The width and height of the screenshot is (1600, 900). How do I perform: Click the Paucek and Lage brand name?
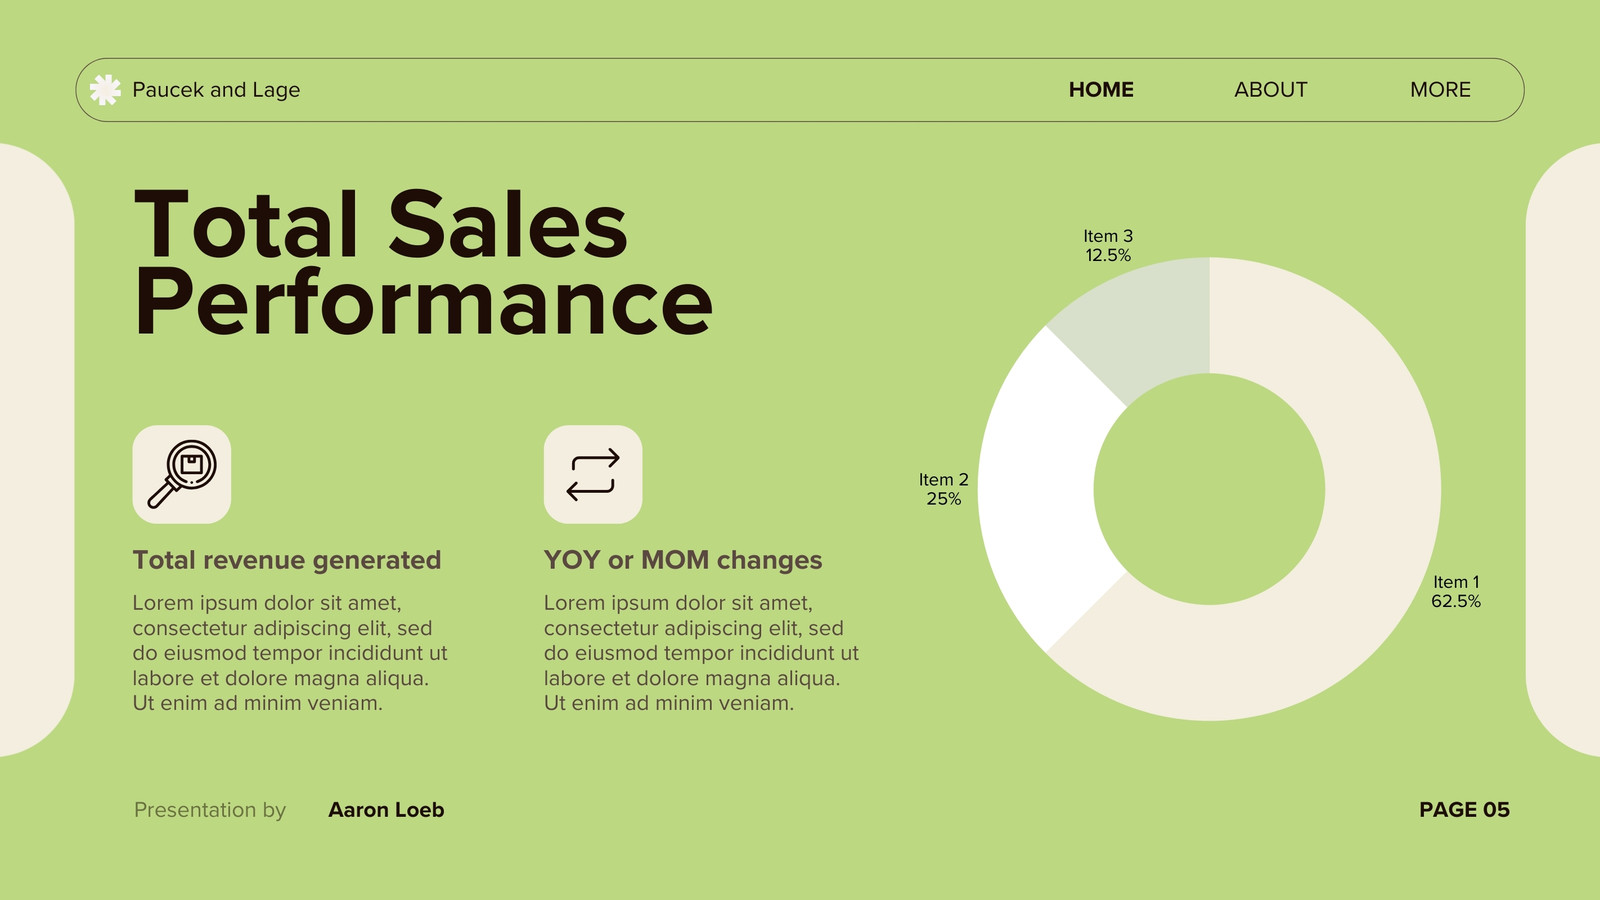point(216,90)
